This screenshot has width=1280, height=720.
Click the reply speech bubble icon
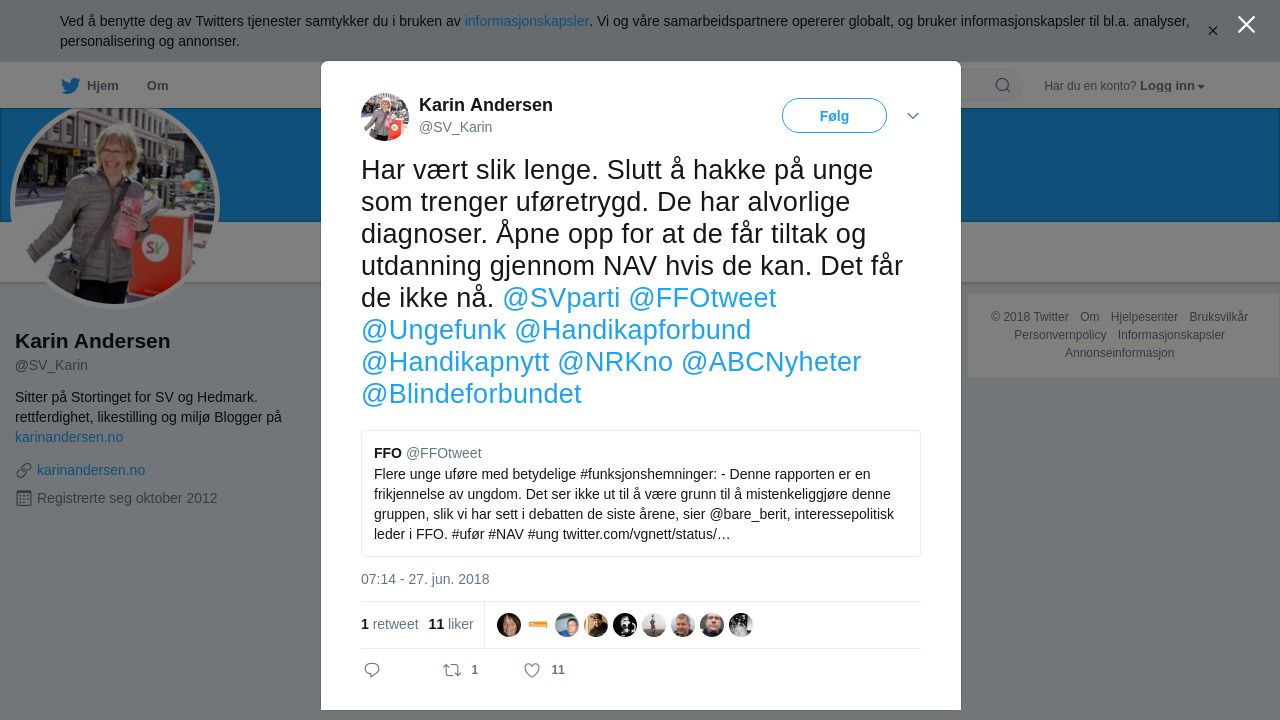point(372,670)
